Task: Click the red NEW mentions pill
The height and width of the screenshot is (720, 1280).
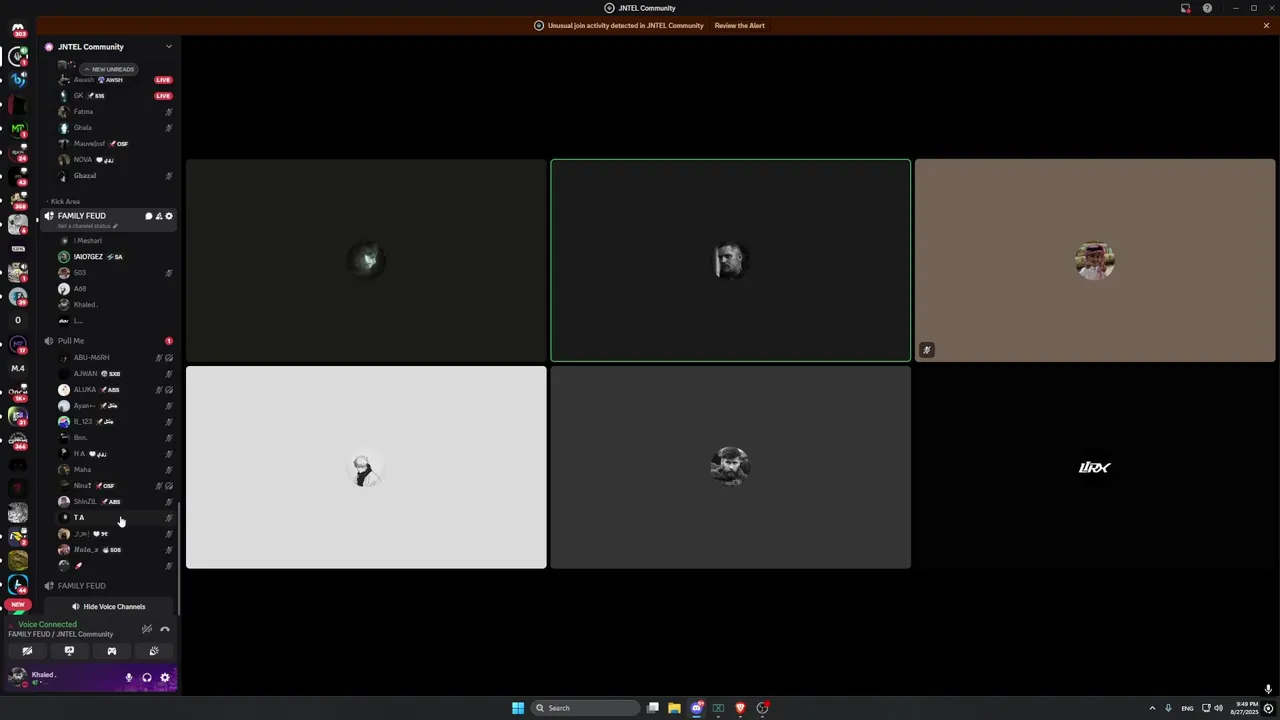Action: (x=18, y=605)
